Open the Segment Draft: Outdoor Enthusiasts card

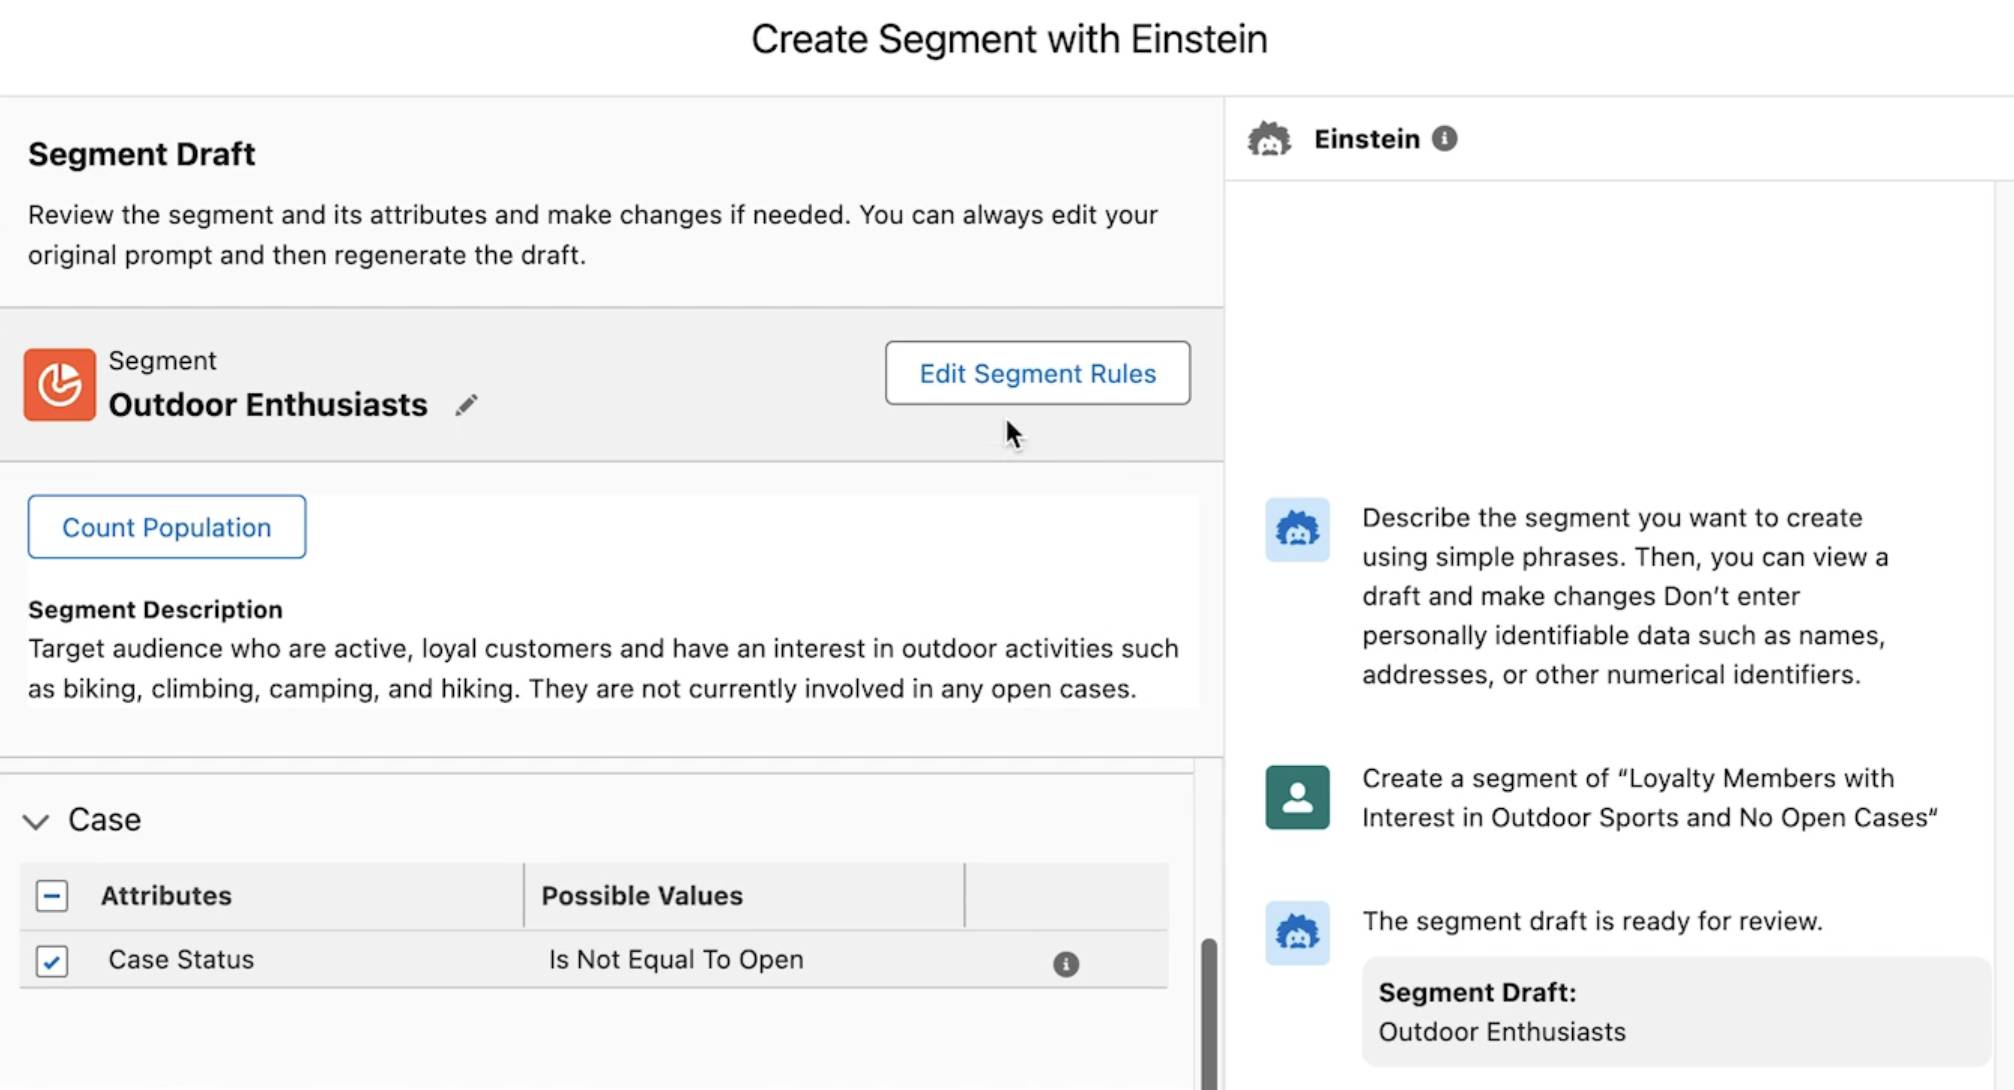pyautogui.click(x=1675, y=1011)
